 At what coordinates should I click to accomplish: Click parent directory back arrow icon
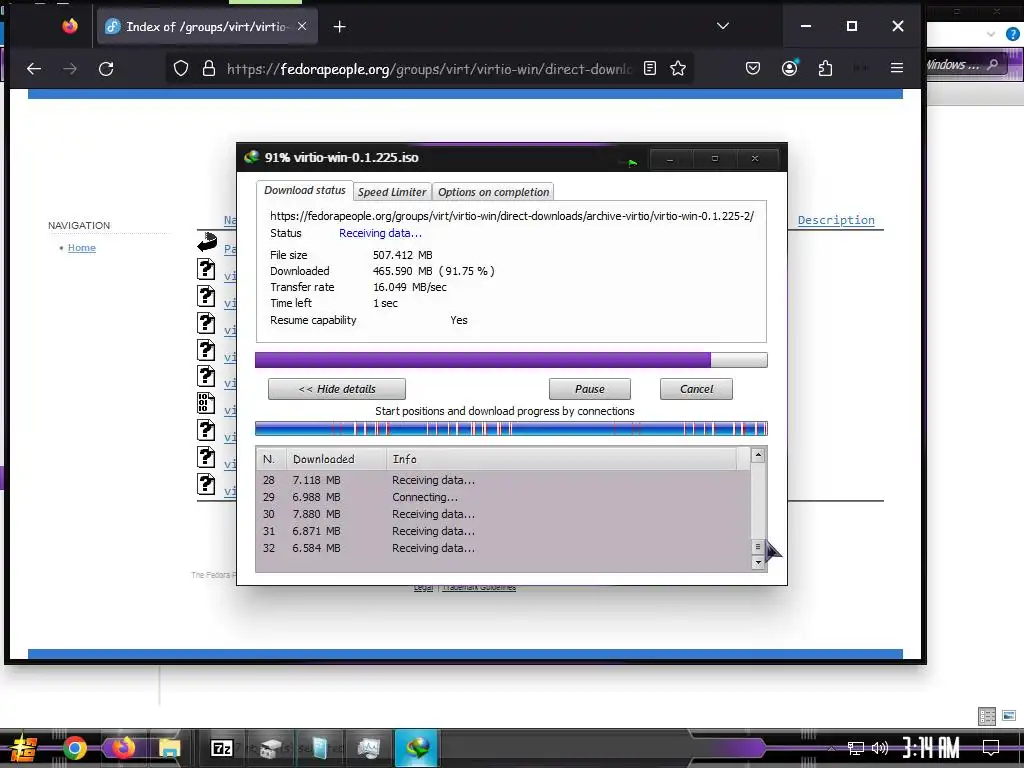pyautogui.click(x=207, y=242)
